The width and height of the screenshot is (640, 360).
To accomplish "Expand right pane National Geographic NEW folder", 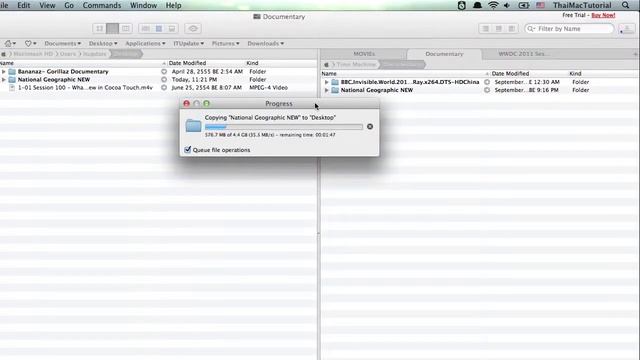I will (x=327, y=90).
